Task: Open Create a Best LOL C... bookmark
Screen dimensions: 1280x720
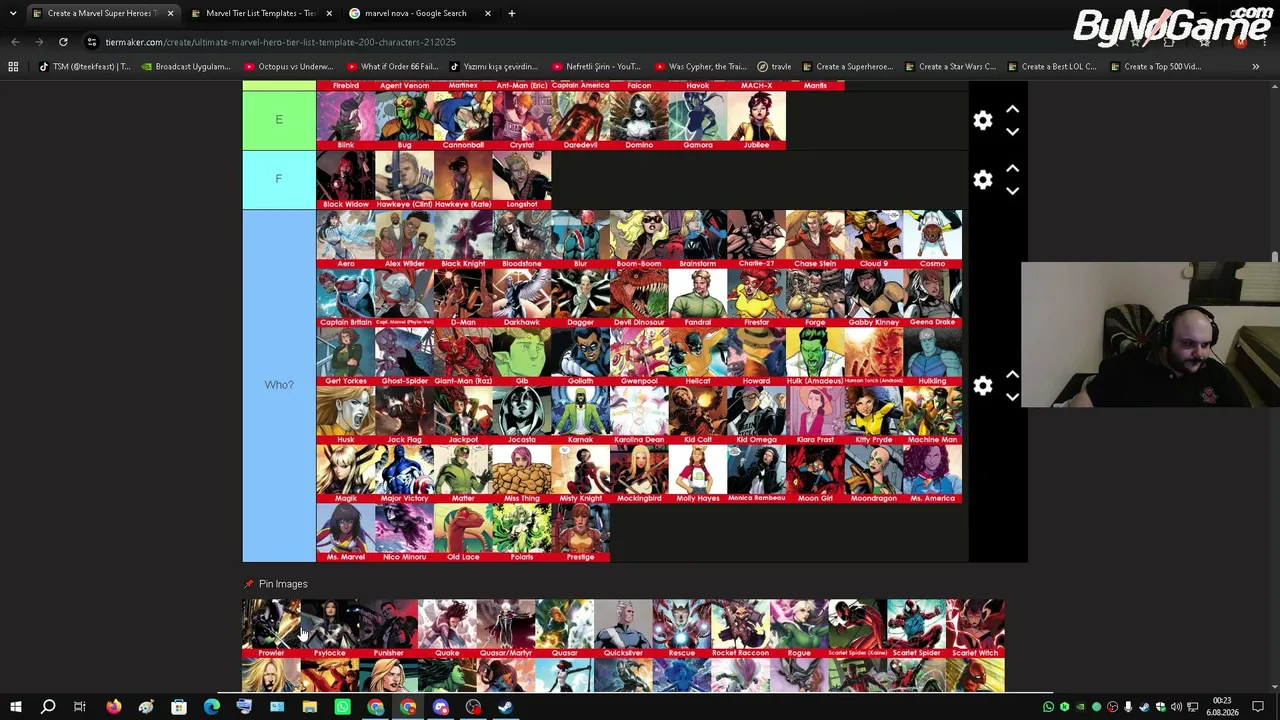Action: coord(1052,67)
